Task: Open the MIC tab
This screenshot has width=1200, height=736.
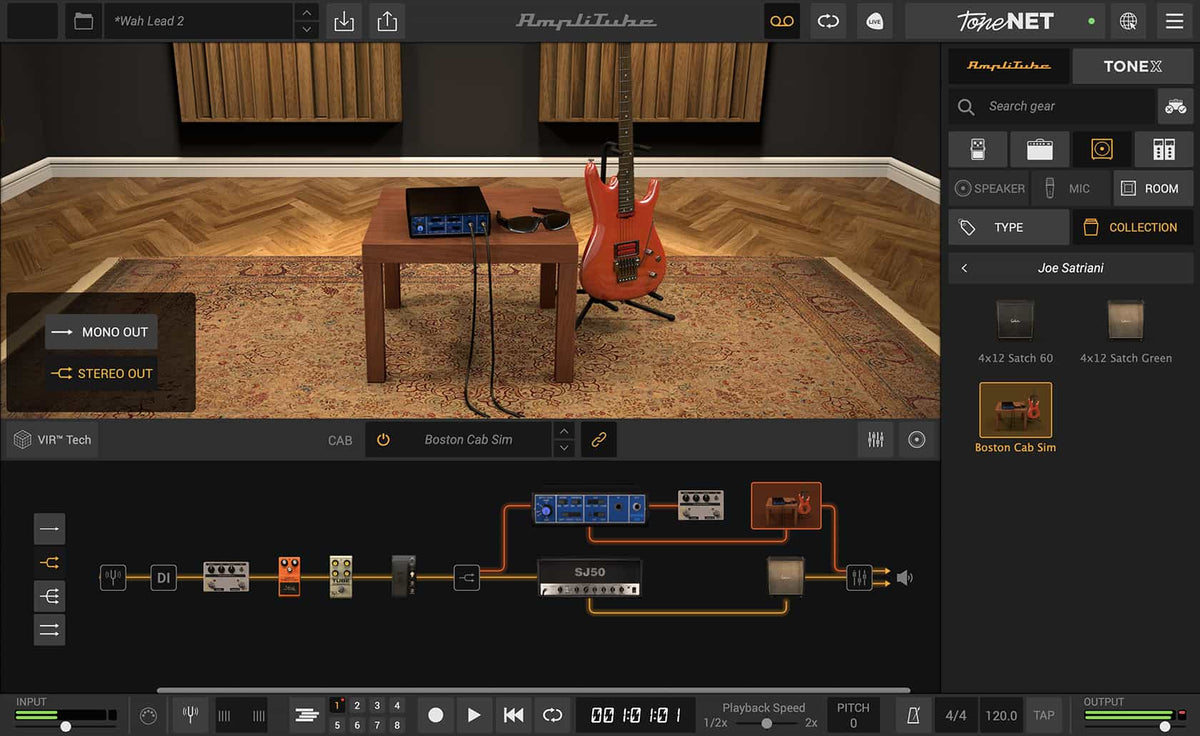Action: [1070, 188]
